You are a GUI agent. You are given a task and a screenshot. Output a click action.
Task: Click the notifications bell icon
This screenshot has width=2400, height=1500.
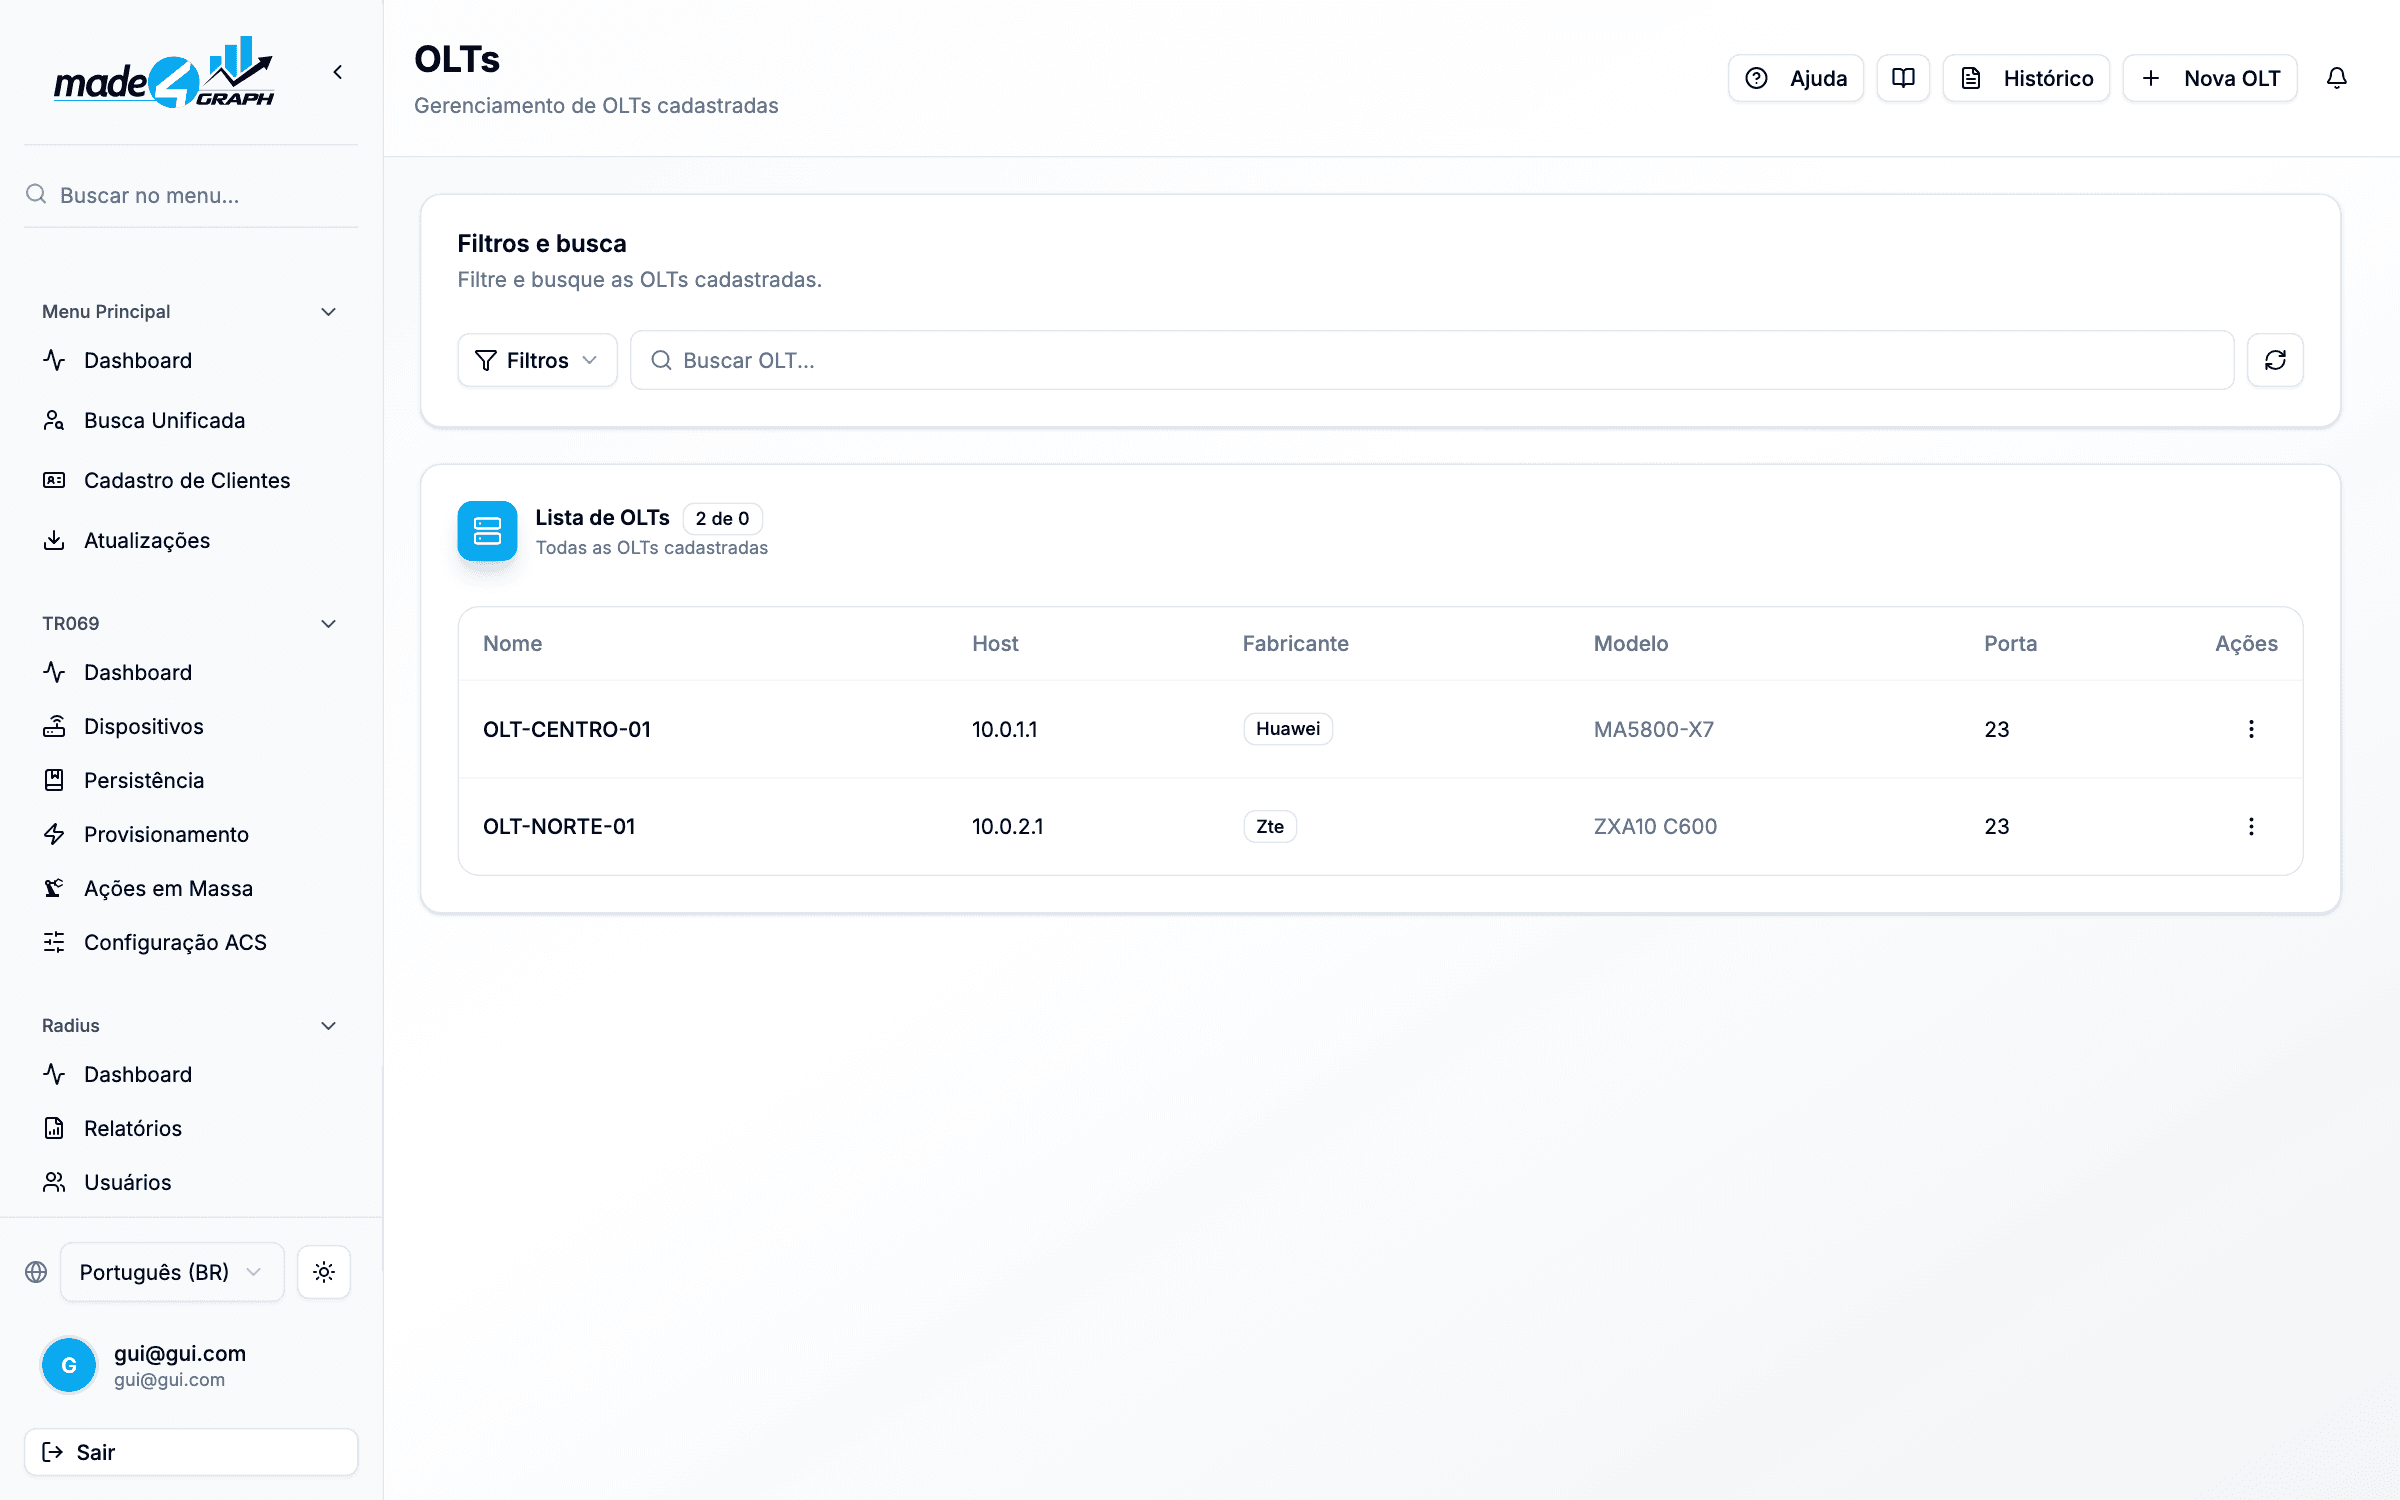[x=2336, y=78]
